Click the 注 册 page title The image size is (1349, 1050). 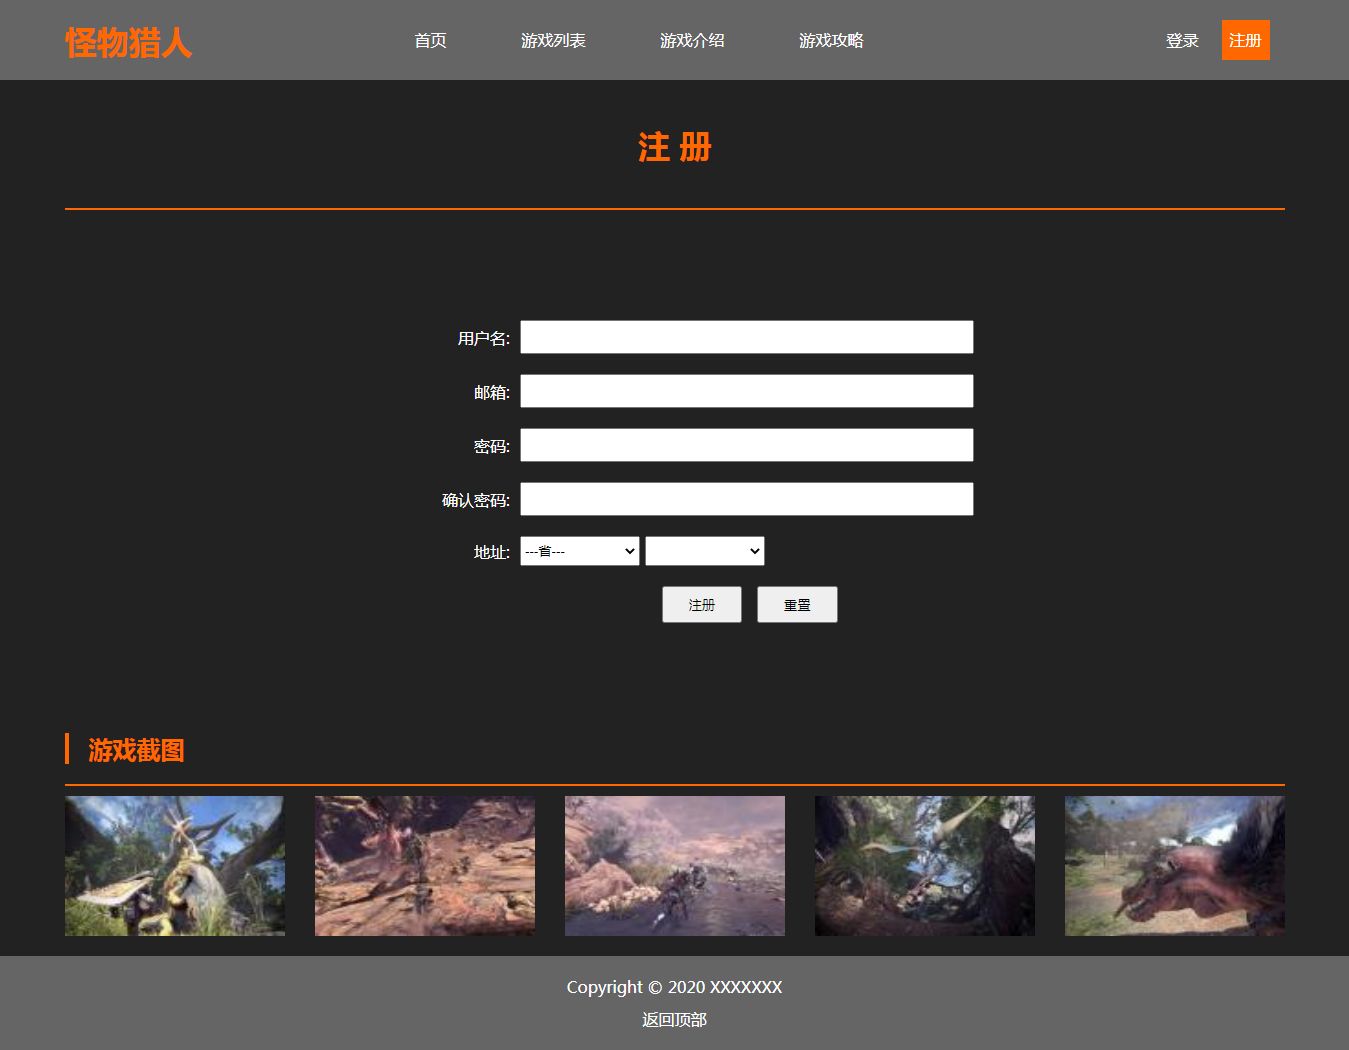[x=675, y=148]
